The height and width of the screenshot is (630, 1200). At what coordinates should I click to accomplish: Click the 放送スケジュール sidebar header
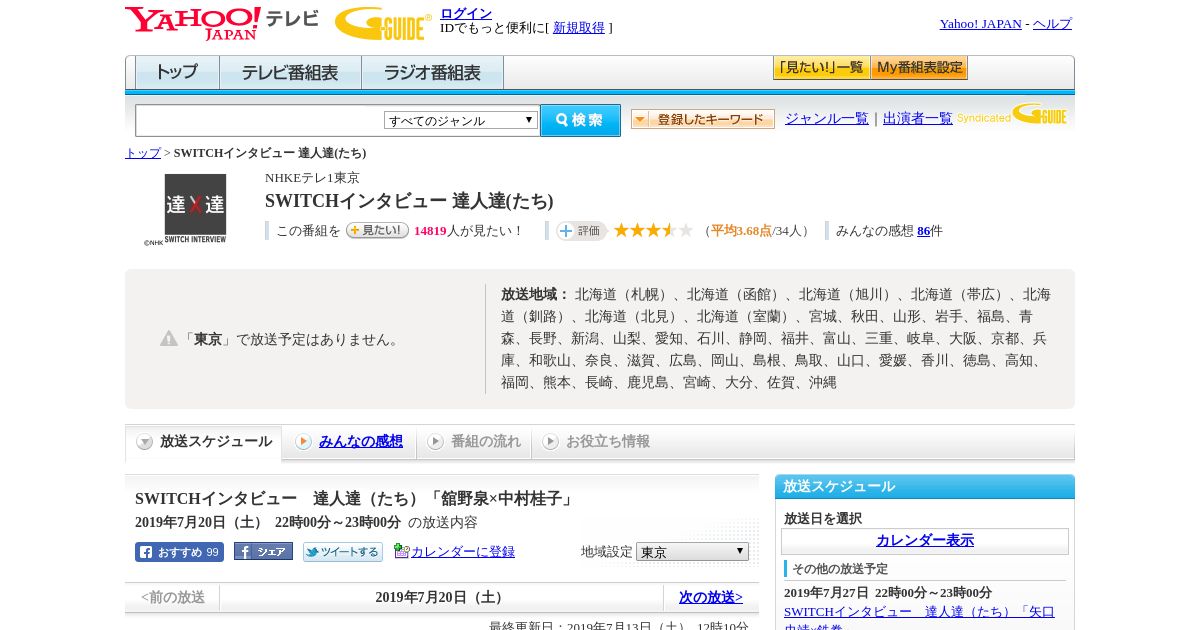point(925,487)
